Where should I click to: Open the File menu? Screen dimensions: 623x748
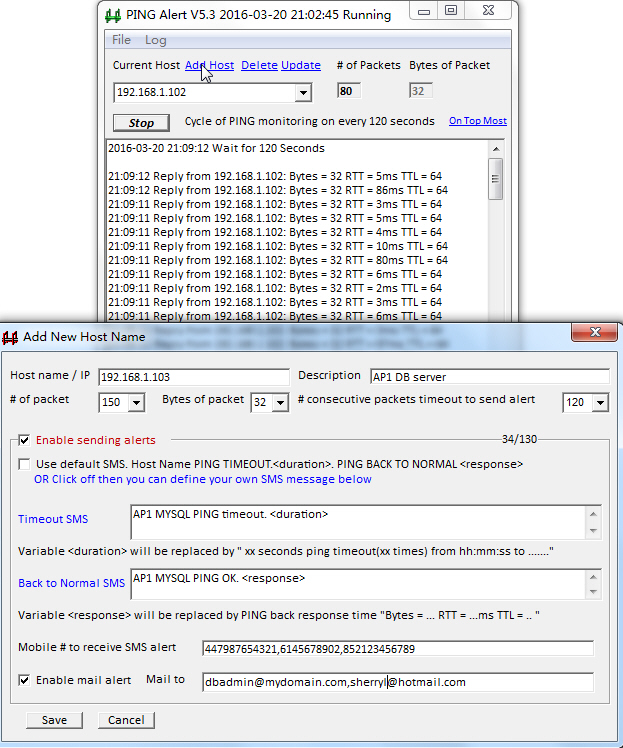(121, 40)
